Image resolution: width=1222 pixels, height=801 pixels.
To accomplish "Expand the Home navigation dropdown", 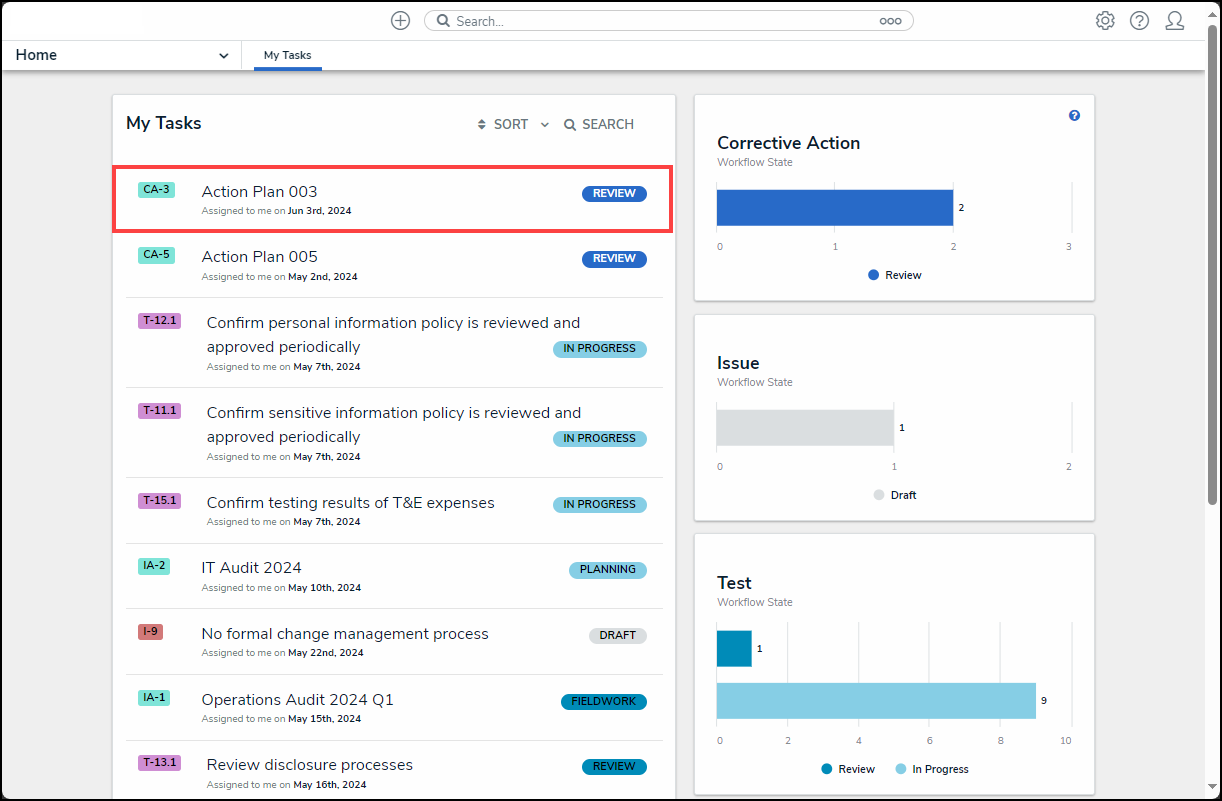I will 223,56.
